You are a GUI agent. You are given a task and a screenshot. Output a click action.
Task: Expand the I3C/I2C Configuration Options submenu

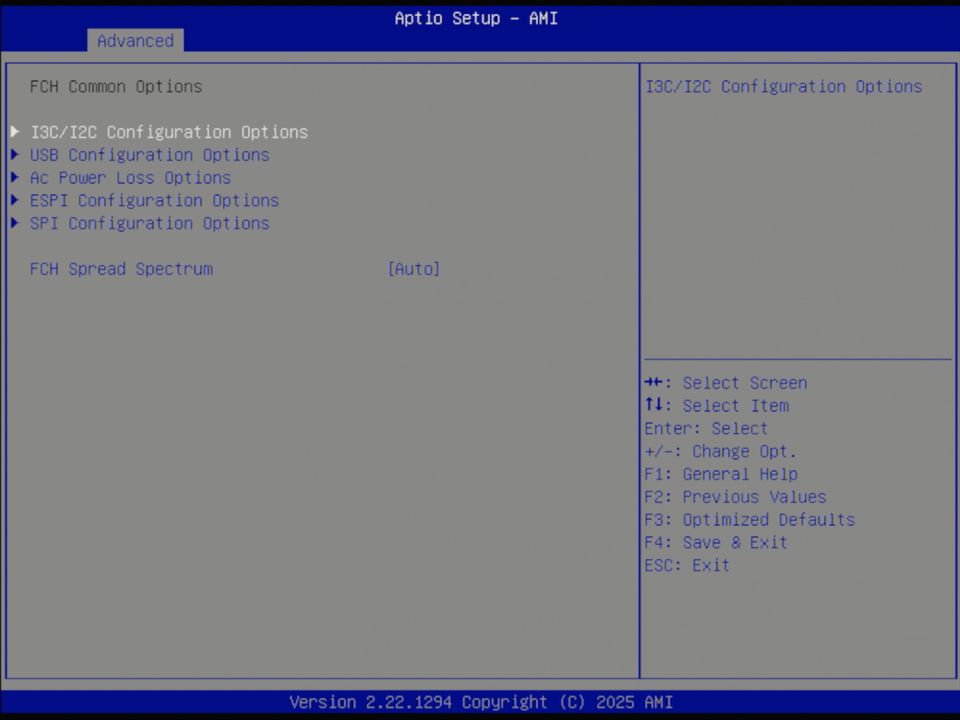coord(169,131)
